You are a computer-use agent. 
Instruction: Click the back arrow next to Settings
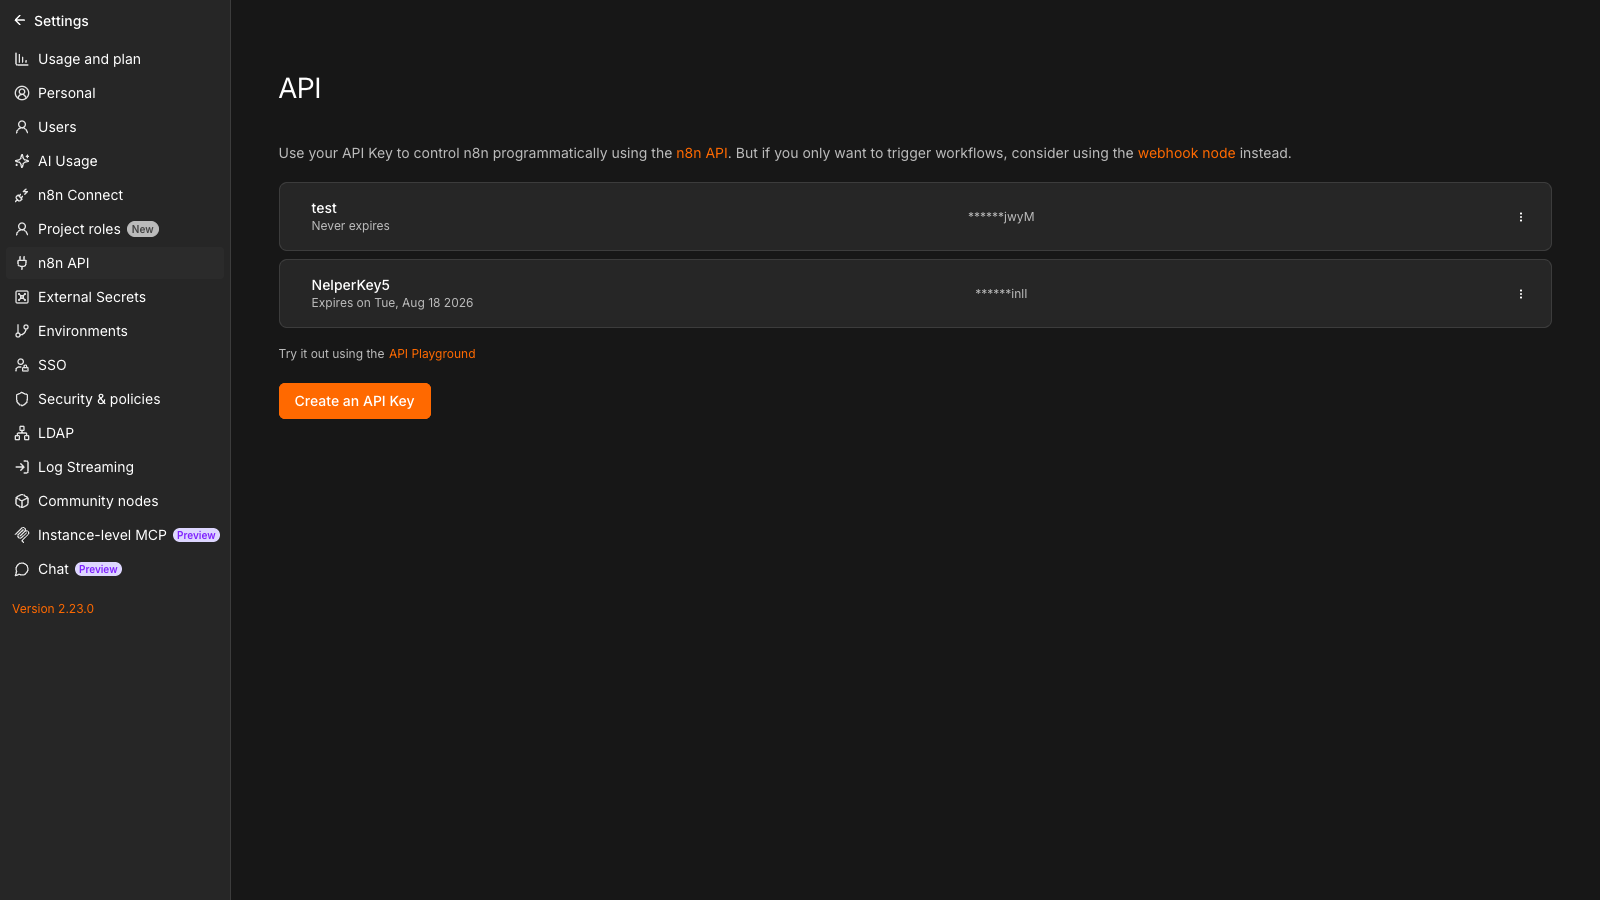click(x=20, y=20)
